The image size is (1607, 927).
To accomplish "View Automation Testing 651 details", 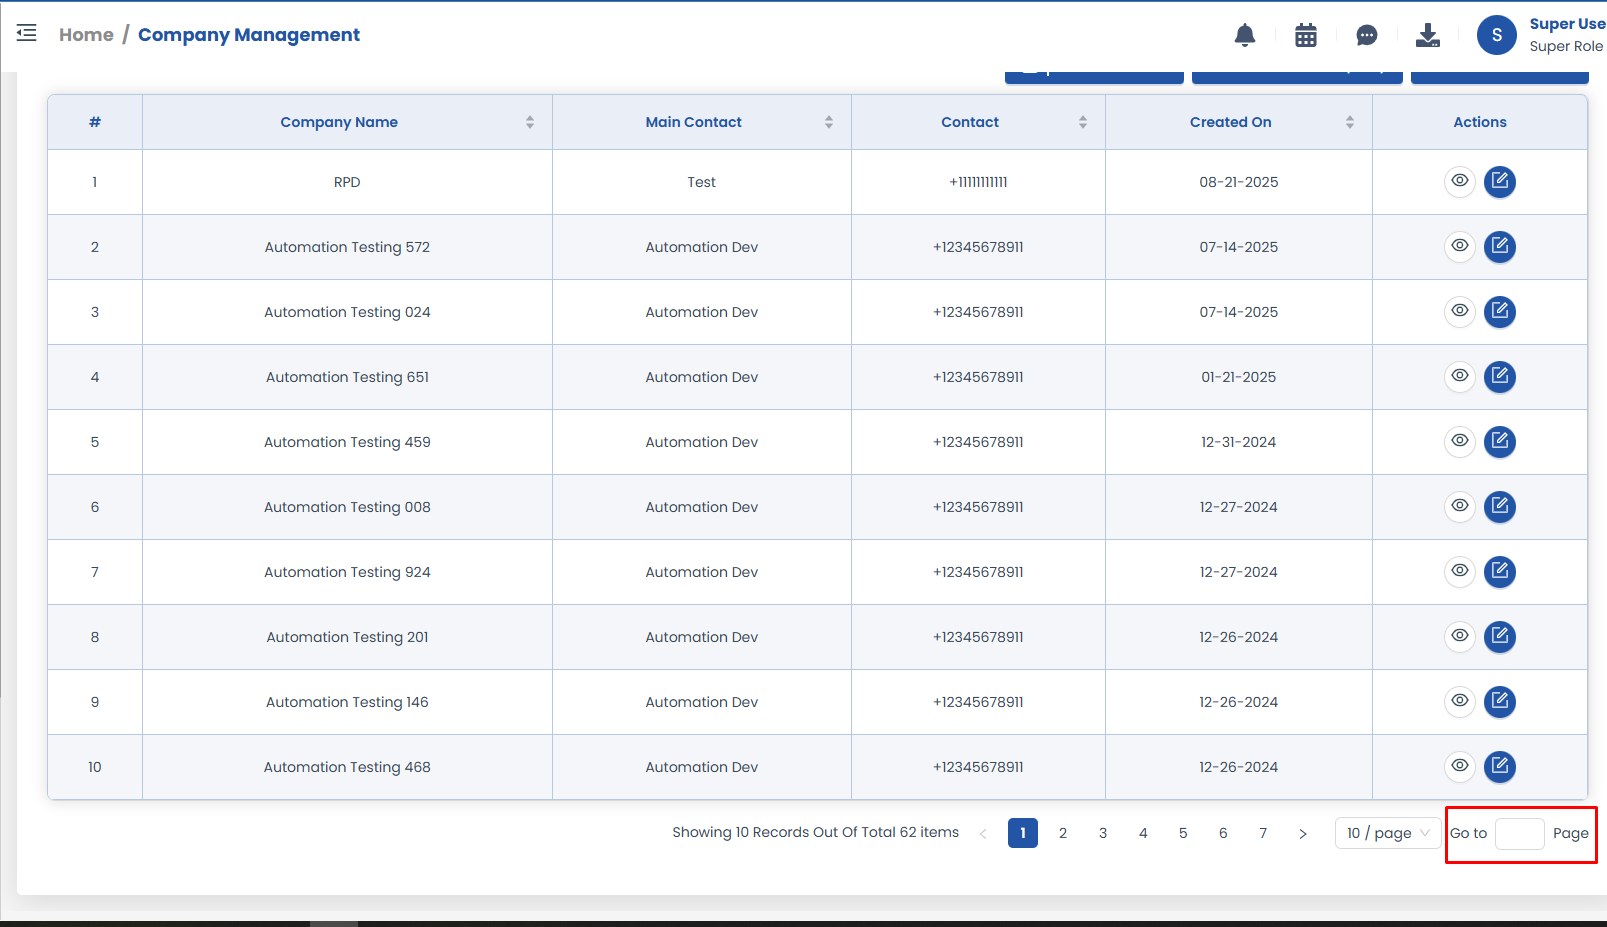I will (1460, 377).
